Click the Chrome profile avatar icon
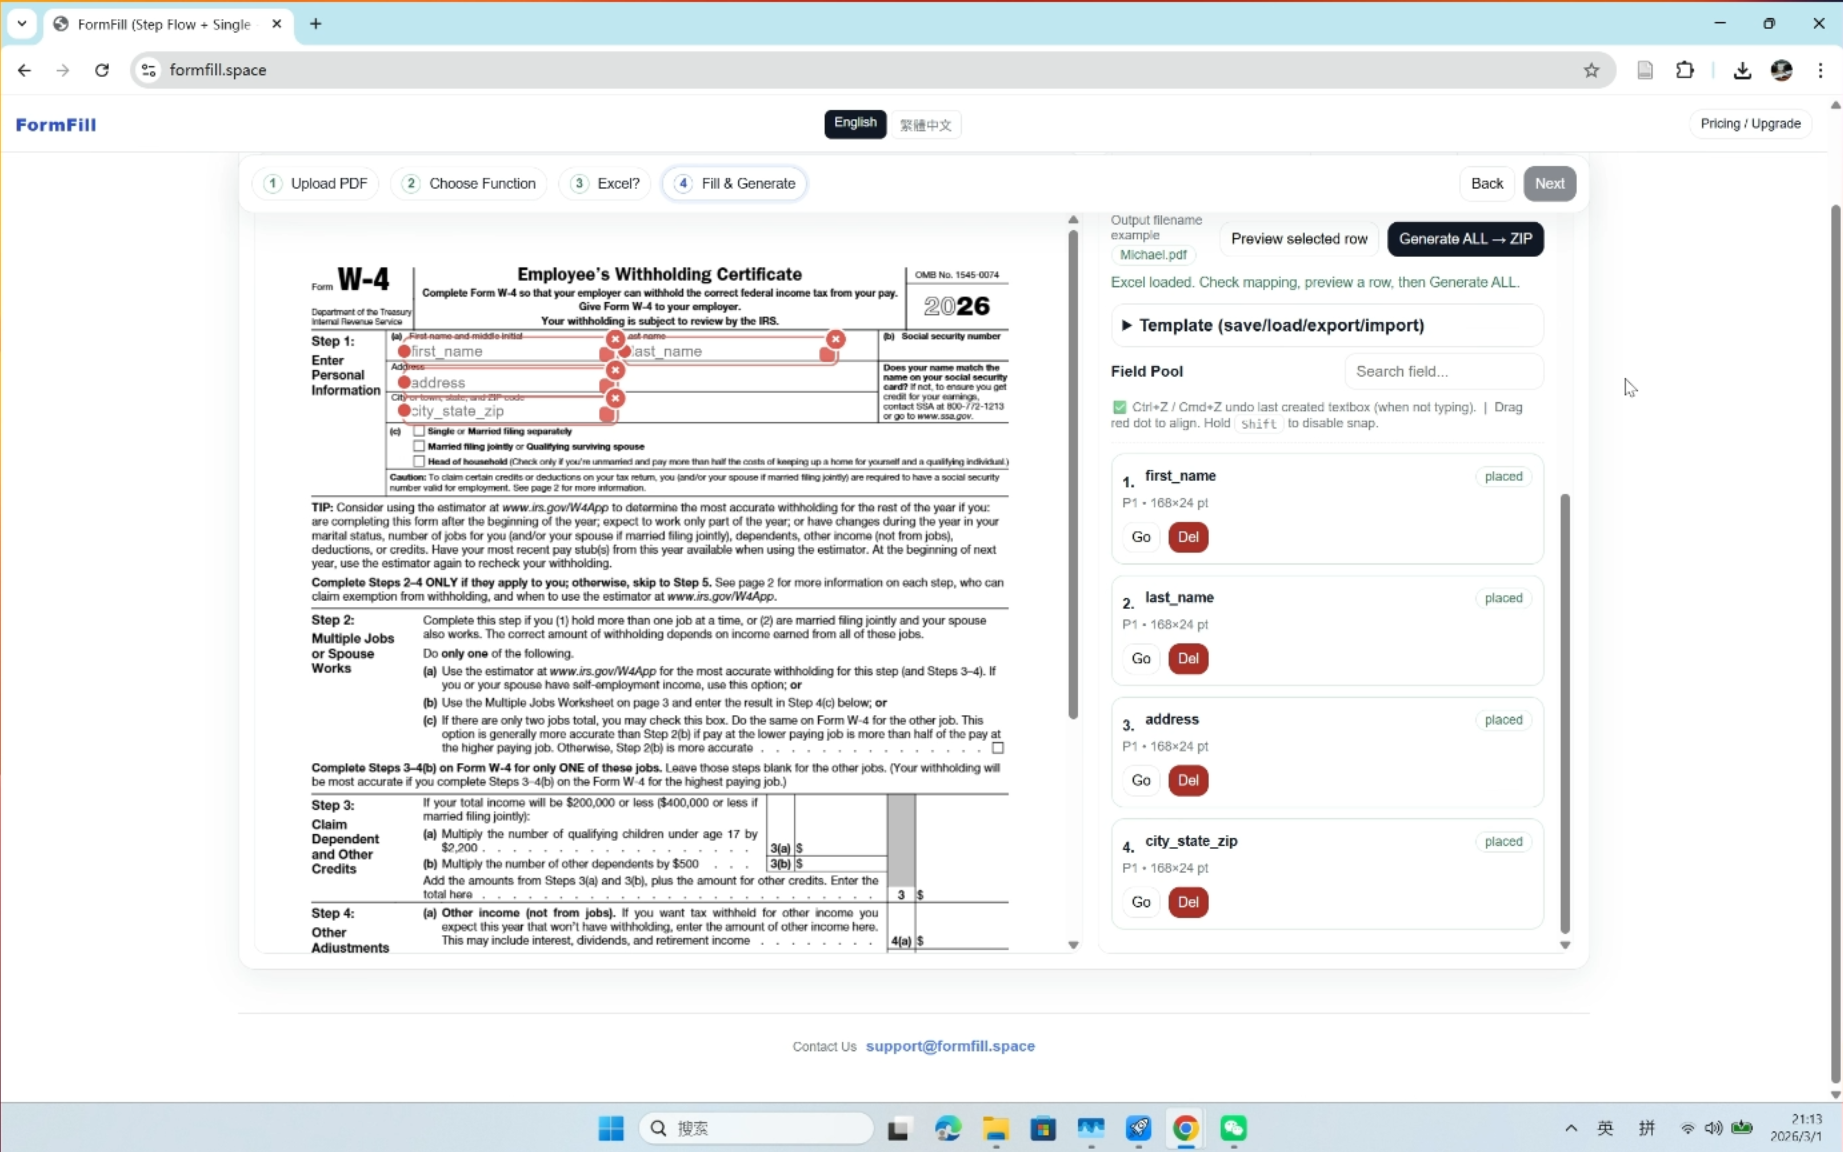This screenshot has height=1152, width=1843. coord(1782,70)
